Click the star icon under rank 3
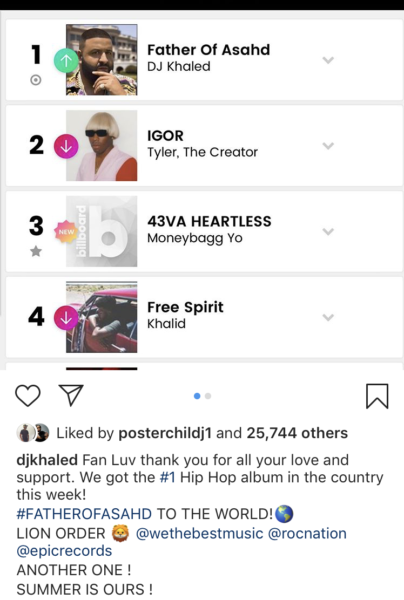The image size is (404, 600). (x=36, y=251)
